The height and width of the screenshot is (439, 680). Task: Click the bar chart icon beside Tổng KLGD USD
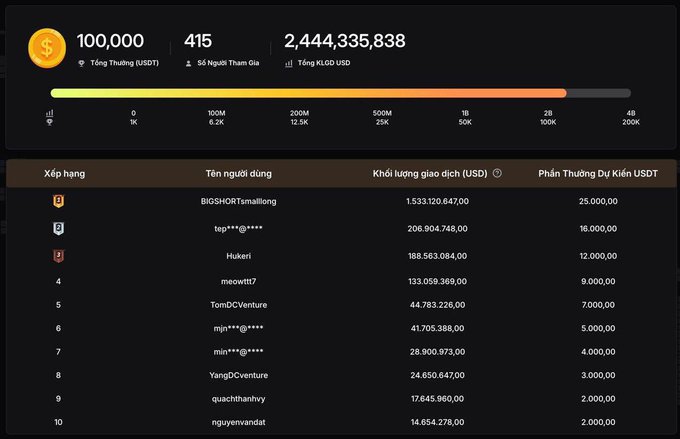coord(289,63)
